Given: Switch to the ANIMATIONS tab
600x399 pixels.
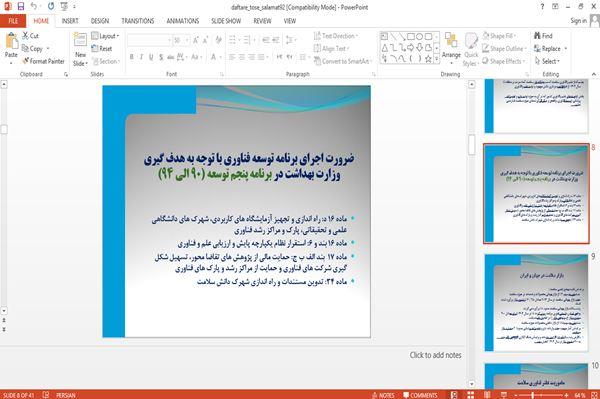Looking at the screenshot, I should pyautogui.click(x=183, y=21).
